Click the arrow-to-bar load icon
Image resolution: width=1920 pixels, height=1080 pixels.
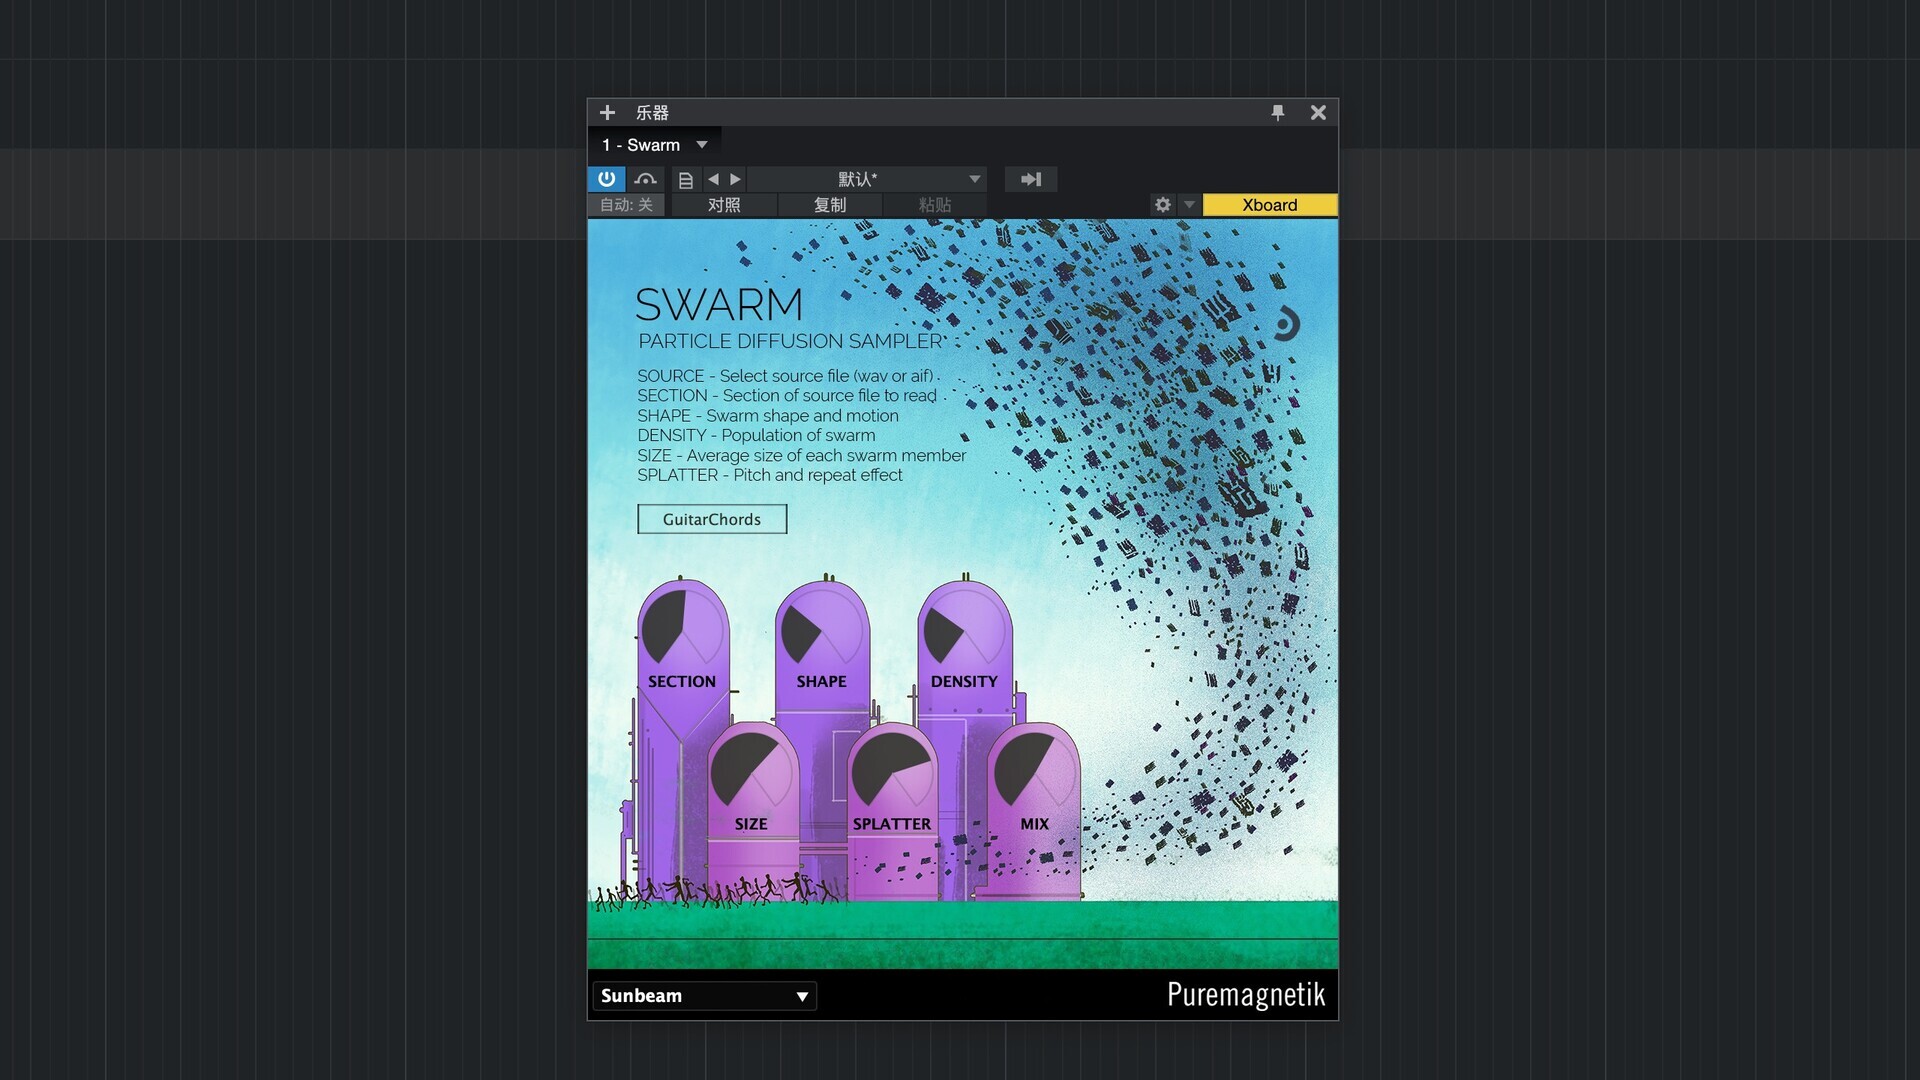[1031, 179]
